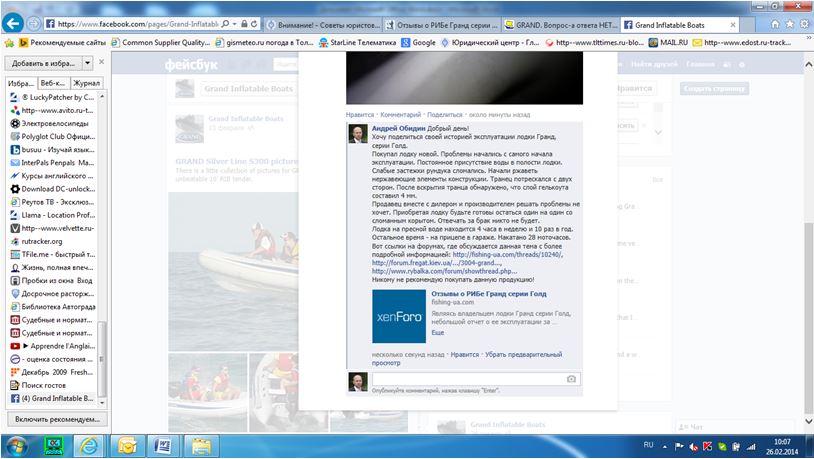Open 'Рекомендуемые сайты' favorites bar item
The image size is (814, 459).
(62, 43)
